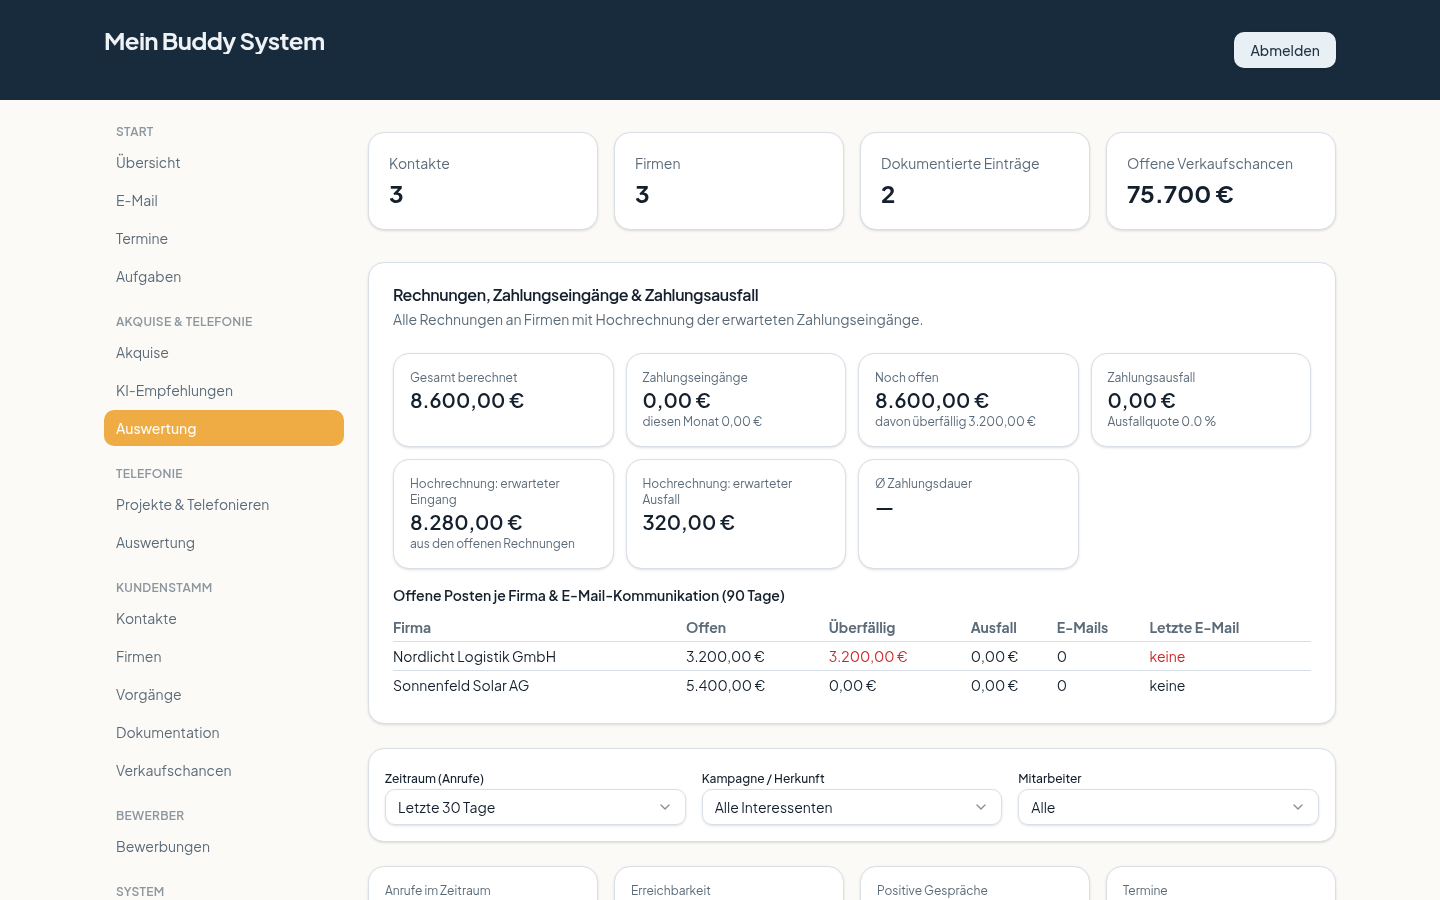Open Aufgaben in the sidebar
The image size is (1440, 900).
click(x=224, y=276)
